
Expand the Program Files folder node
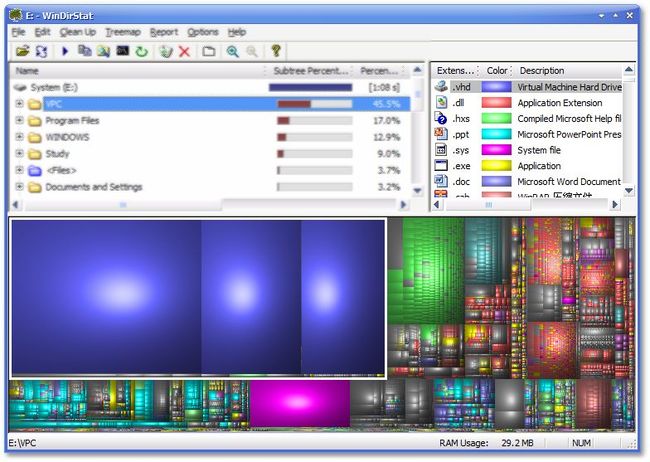tap(19, 120)
